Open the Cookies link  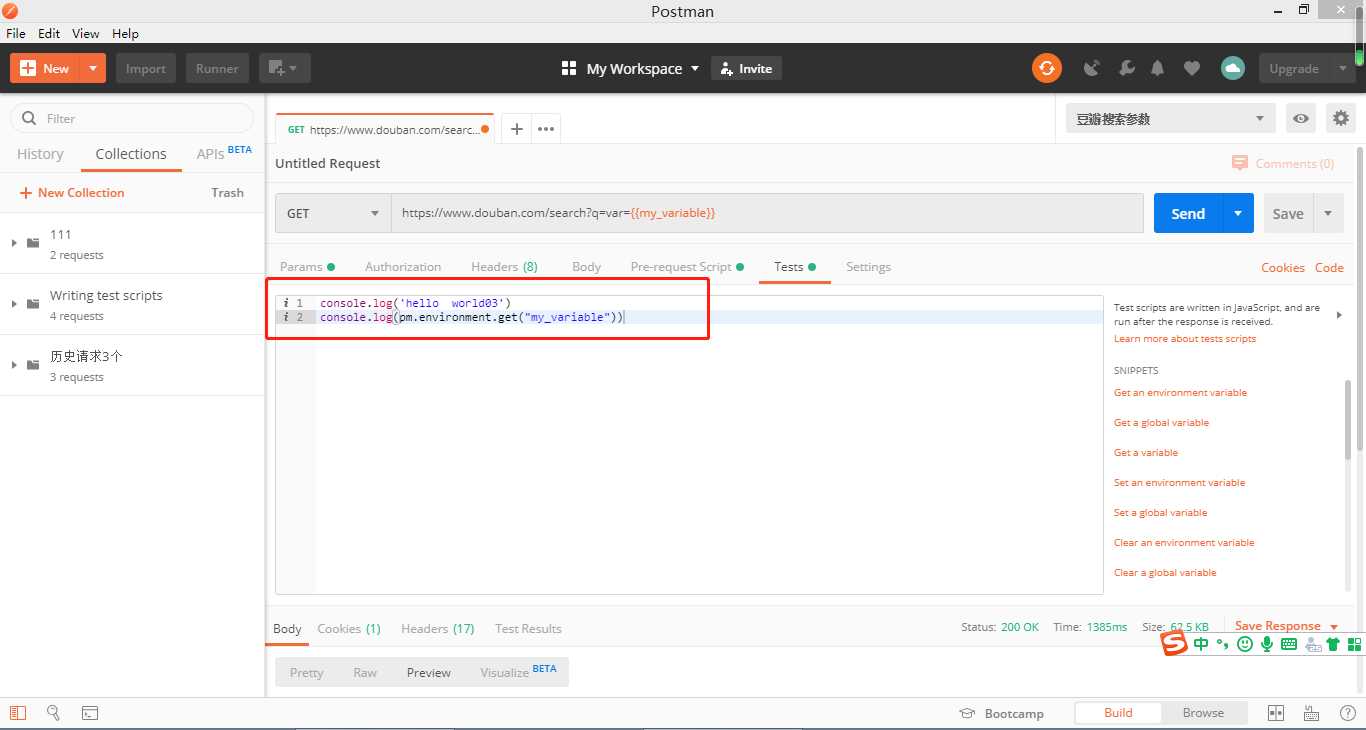point(1283,267)
